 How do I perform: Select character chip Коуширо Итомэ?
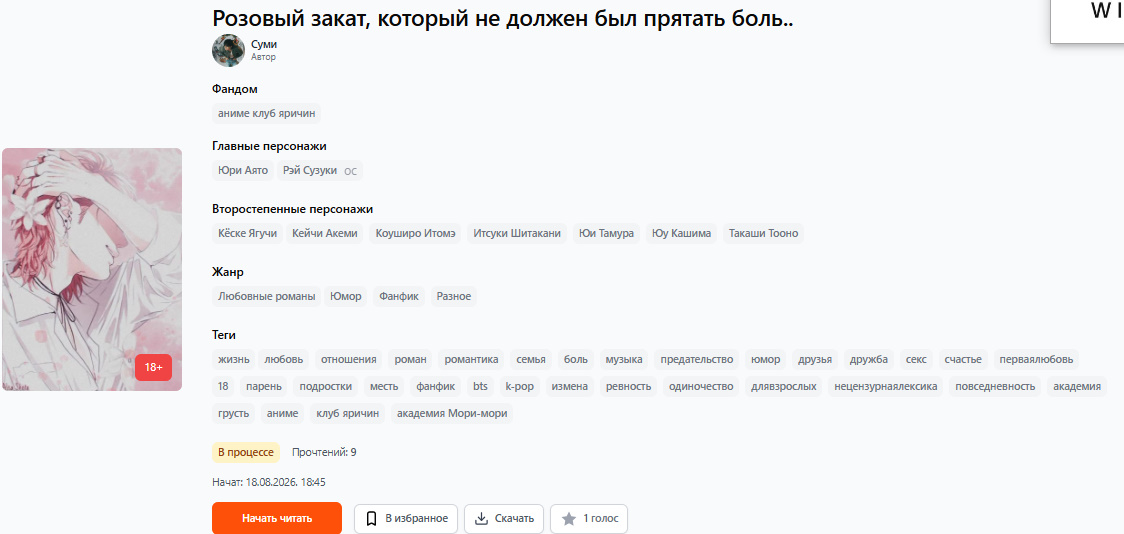click(415, 234)
